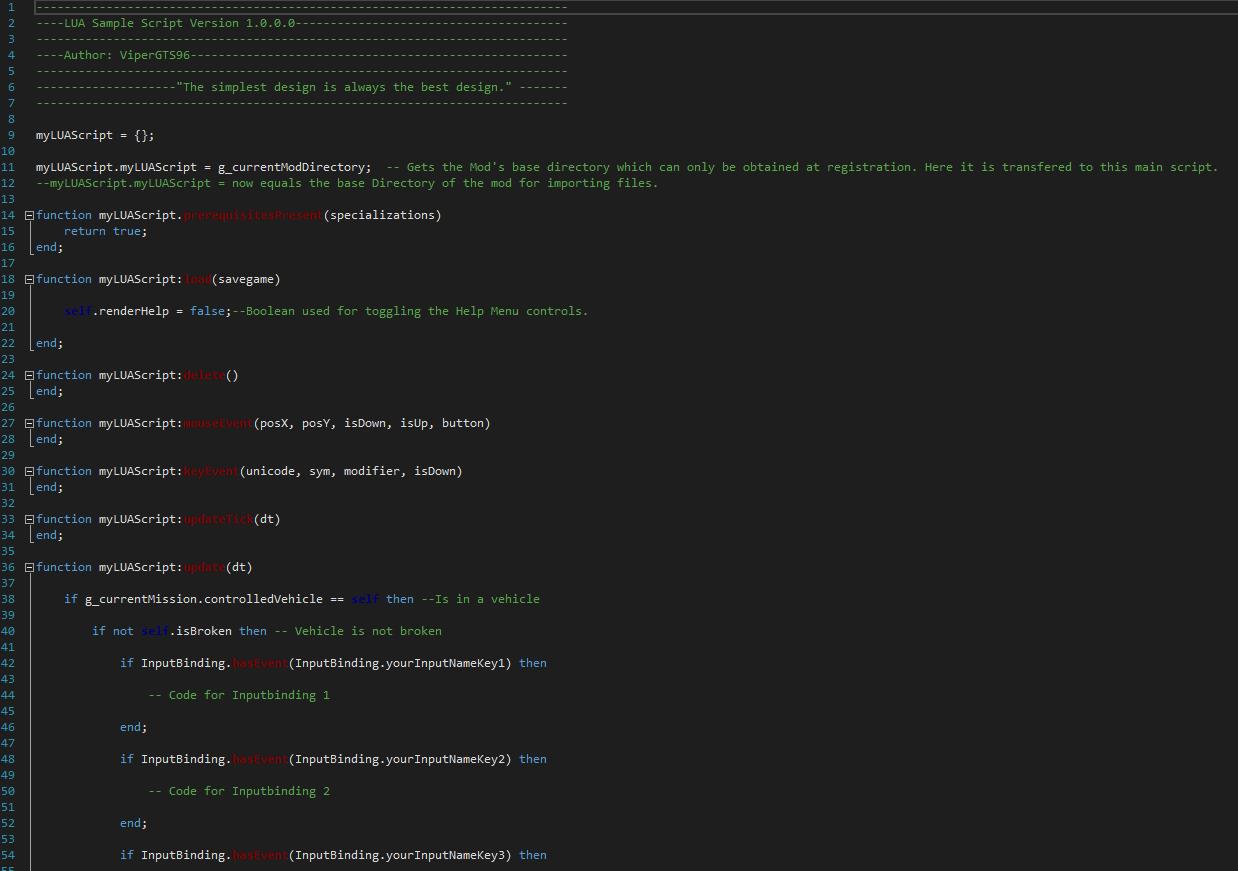Image resolution: width=1238 pixels, height=871 pixels.
Task: Collapse the update function fold marker
Action: point(30,567)
